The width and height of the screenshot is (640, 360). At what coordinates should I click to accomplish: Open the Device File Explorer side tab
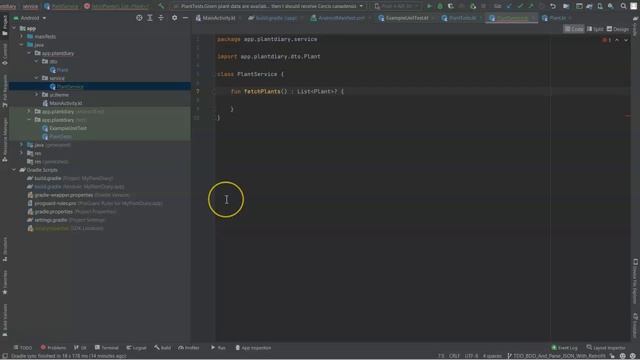(x=636, y=282)
